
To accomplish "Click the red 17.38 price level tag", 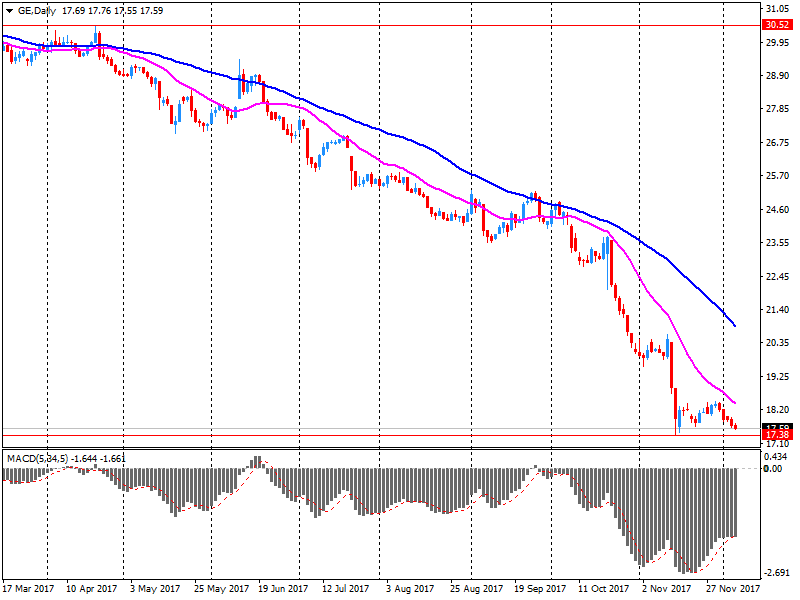I will 778,435.
